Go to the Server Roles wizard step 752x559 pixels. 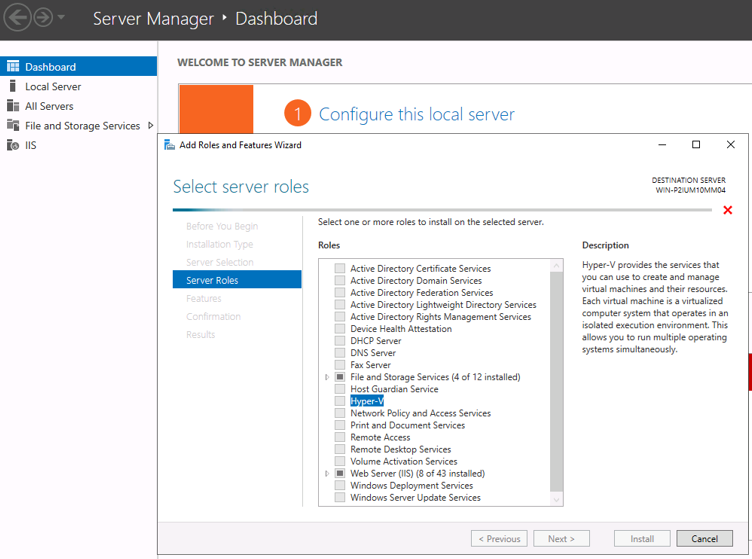(x=212, y=280)
